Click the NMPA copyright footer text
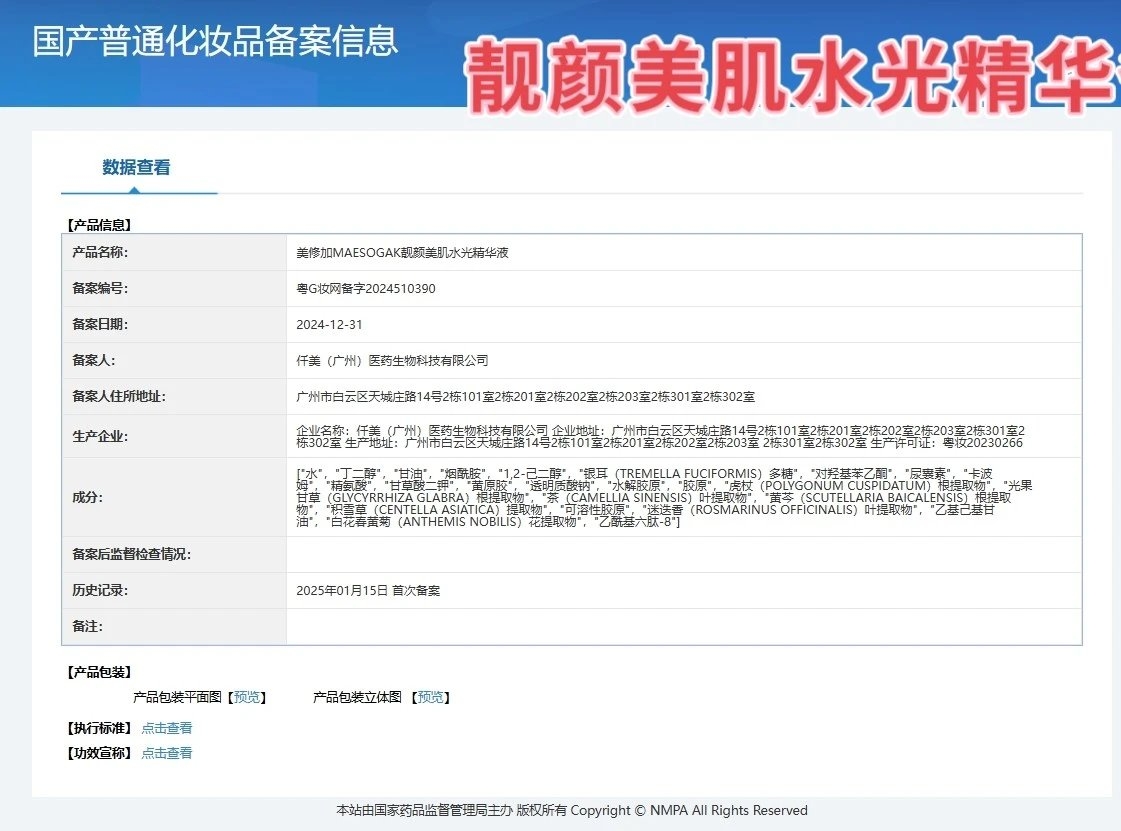This screenshot has width=1121, height=831. click(572, 810)
